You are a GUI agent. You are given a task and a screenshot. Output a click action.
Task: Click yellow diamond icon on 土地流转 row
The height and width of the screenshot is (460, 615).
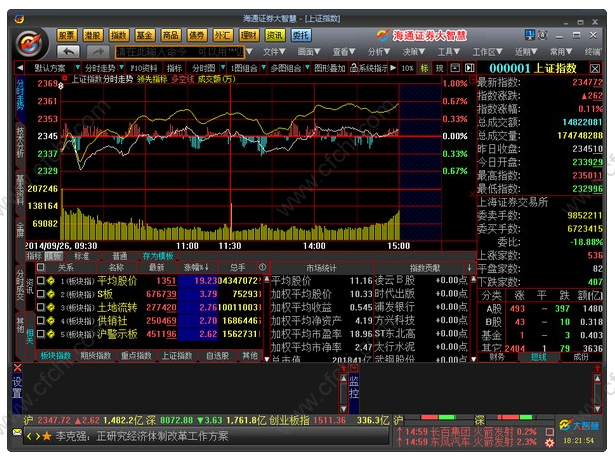(51, 307)
